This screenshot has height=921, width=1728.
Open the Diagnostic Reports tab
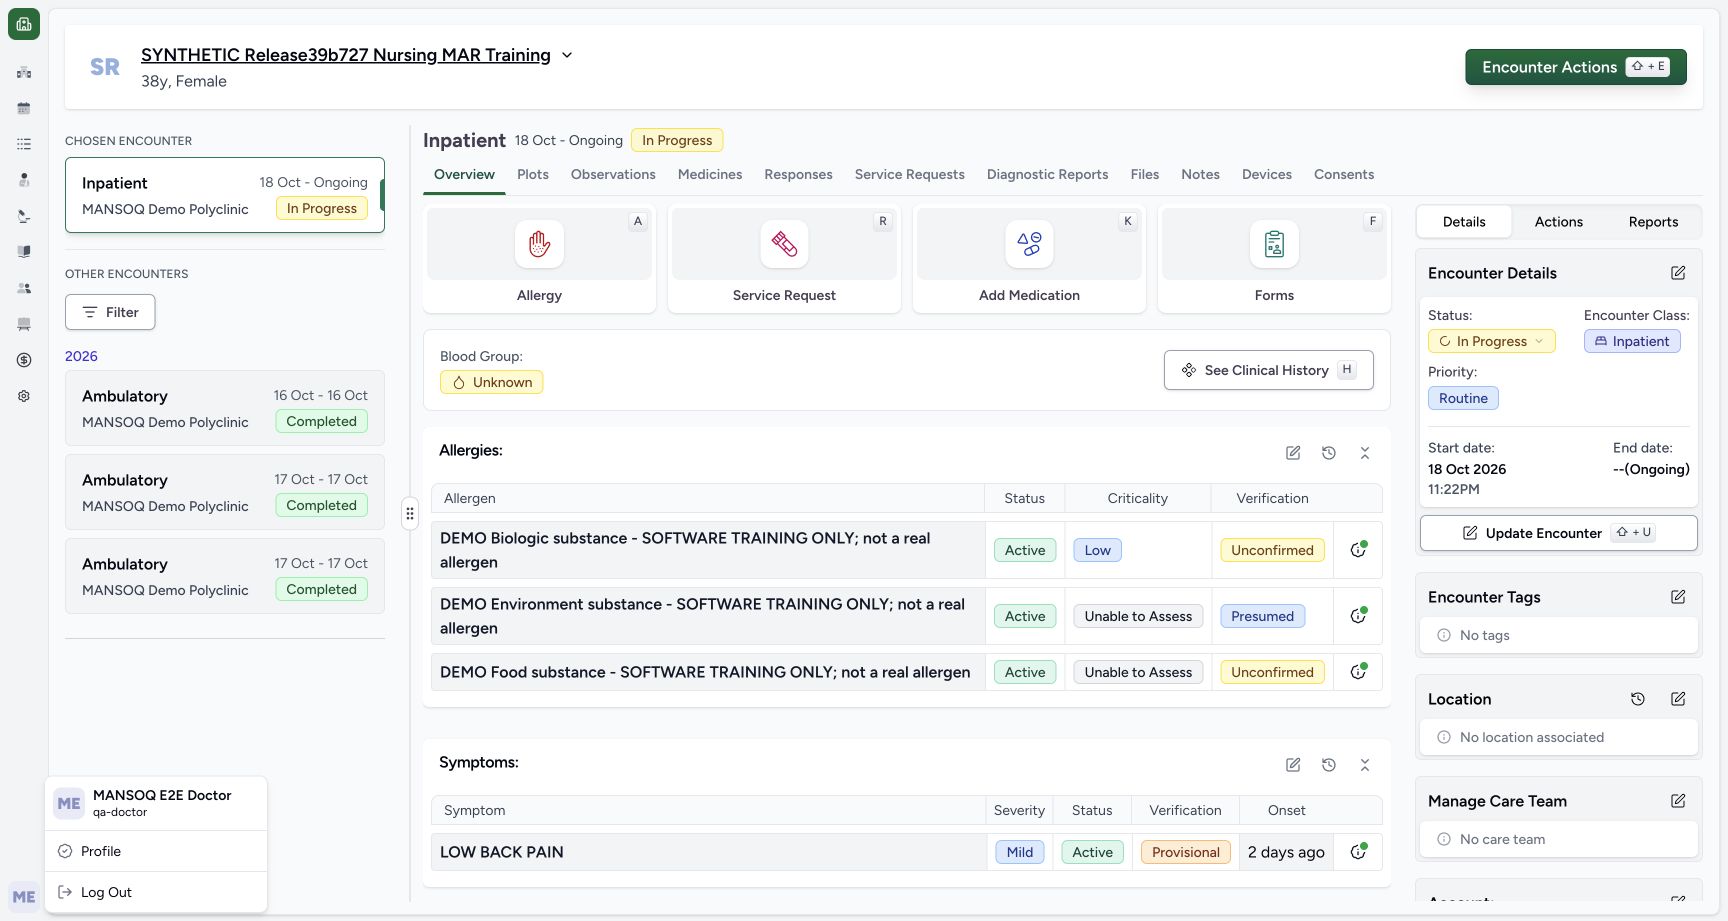[1048, 174]
